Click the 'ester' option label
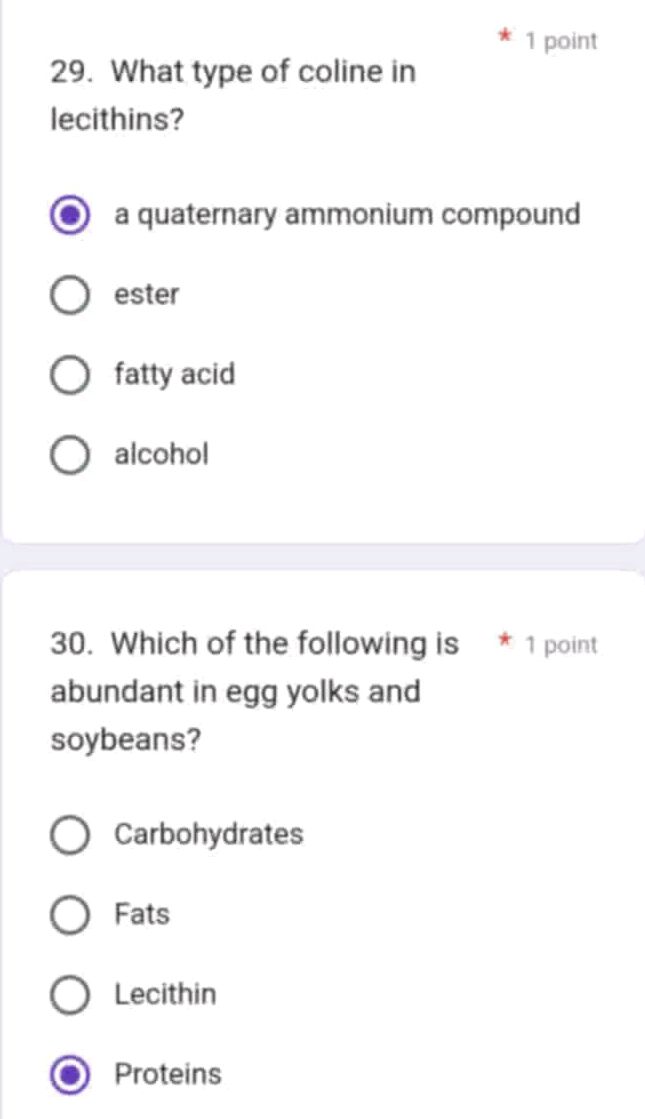This screenshot has width=645, height=1119. [147, 295]
